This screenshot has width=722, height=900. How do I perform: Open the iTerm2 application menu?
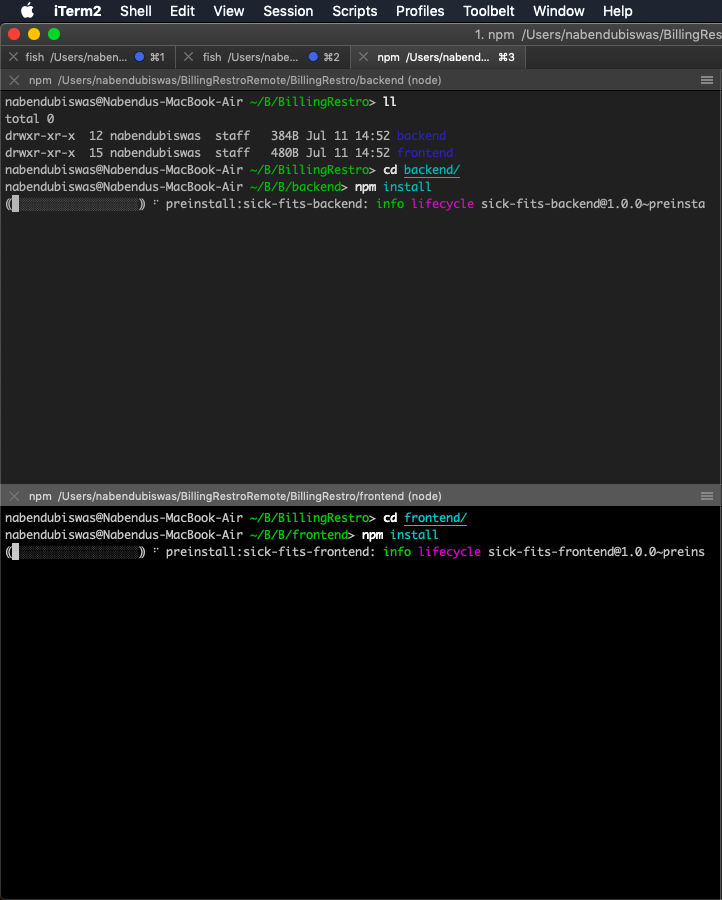tap(77, 11)
